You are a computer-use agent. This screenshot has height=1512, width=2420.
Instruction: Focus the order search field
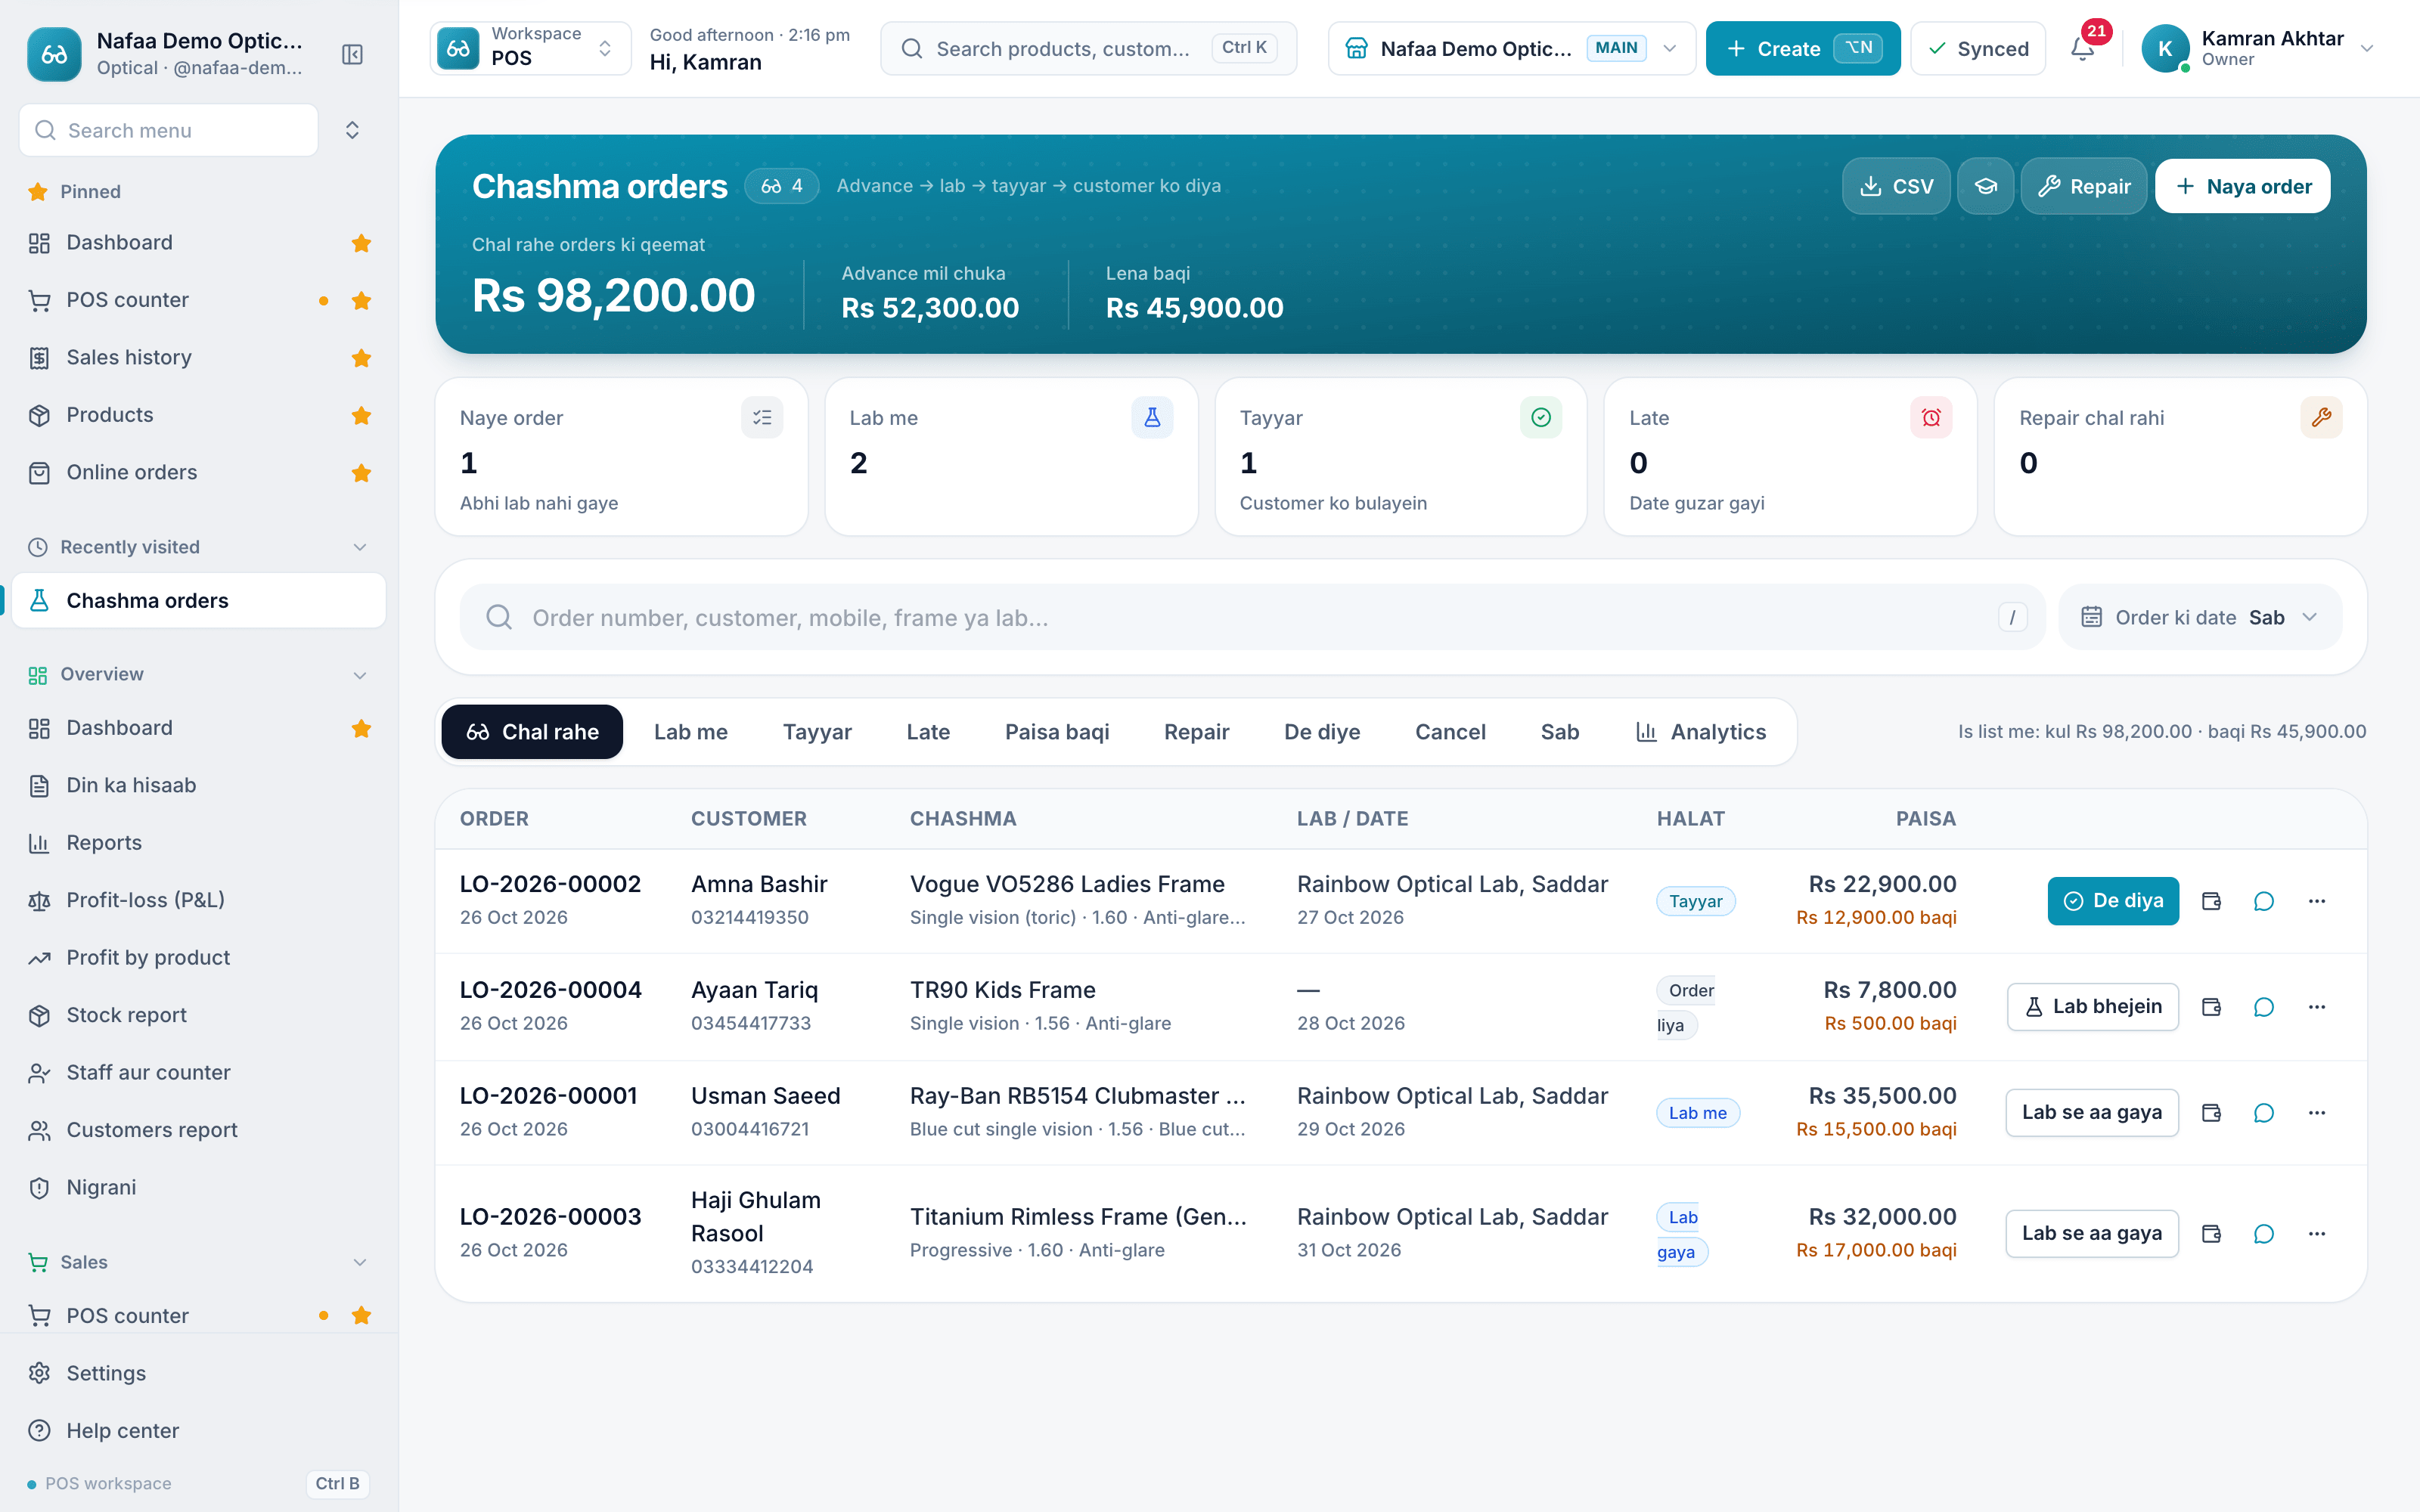point(1252,617)
